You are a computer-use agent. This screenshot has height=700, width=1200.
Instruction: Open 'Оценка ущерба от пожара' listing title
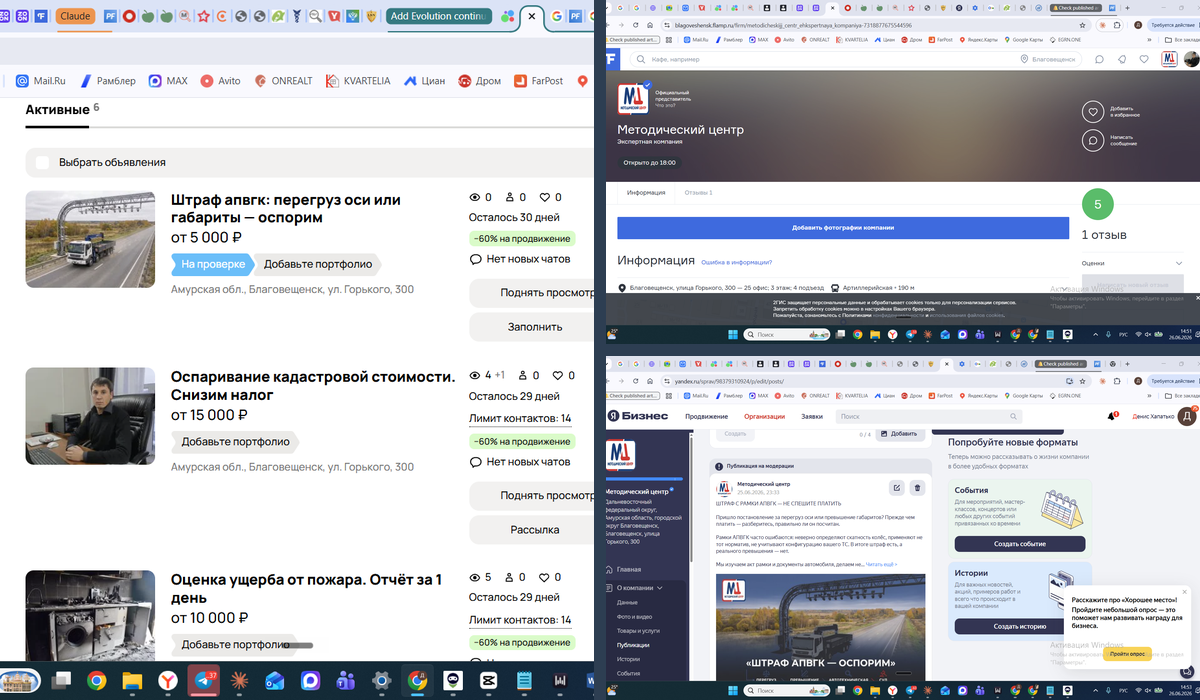click(306, 588)
